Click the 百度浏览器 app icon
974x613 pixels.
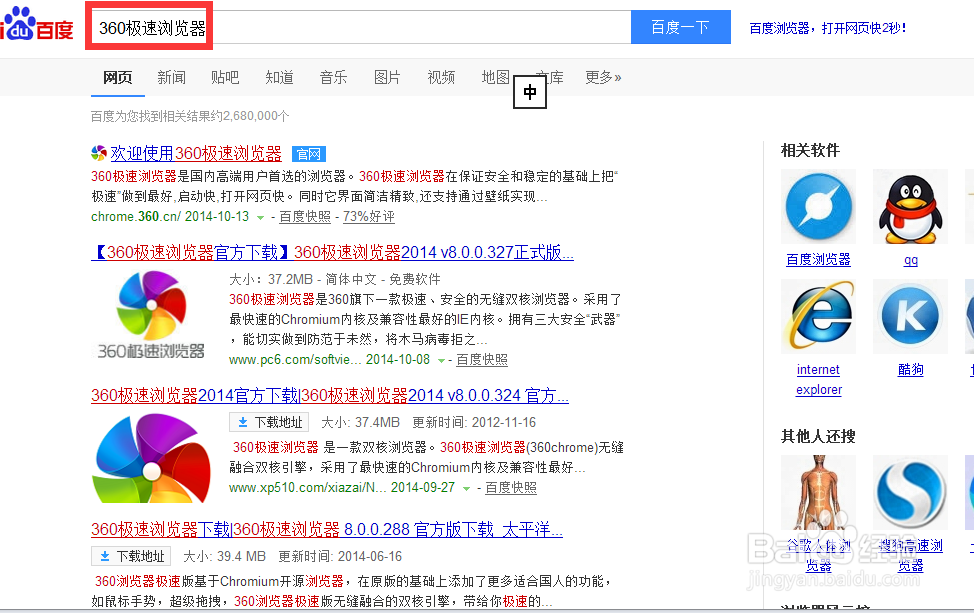pyautogui.click(x=818, y=206)
